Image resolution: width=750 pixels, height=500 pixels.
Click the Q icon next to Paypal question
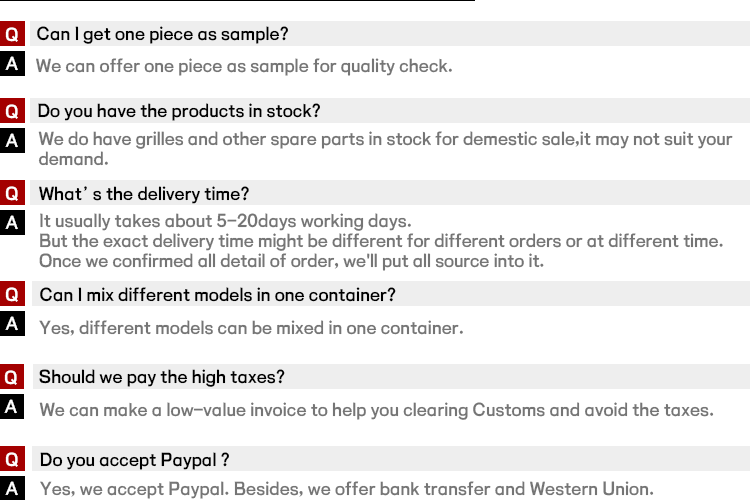tap(12, 460)
